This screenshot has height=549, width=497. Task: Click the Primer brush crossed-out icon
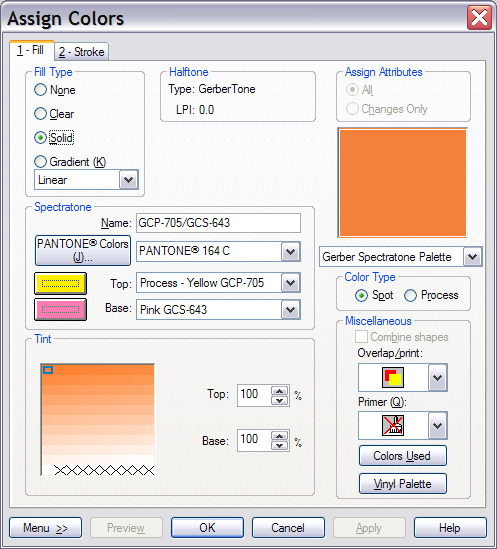pos(393,425)
